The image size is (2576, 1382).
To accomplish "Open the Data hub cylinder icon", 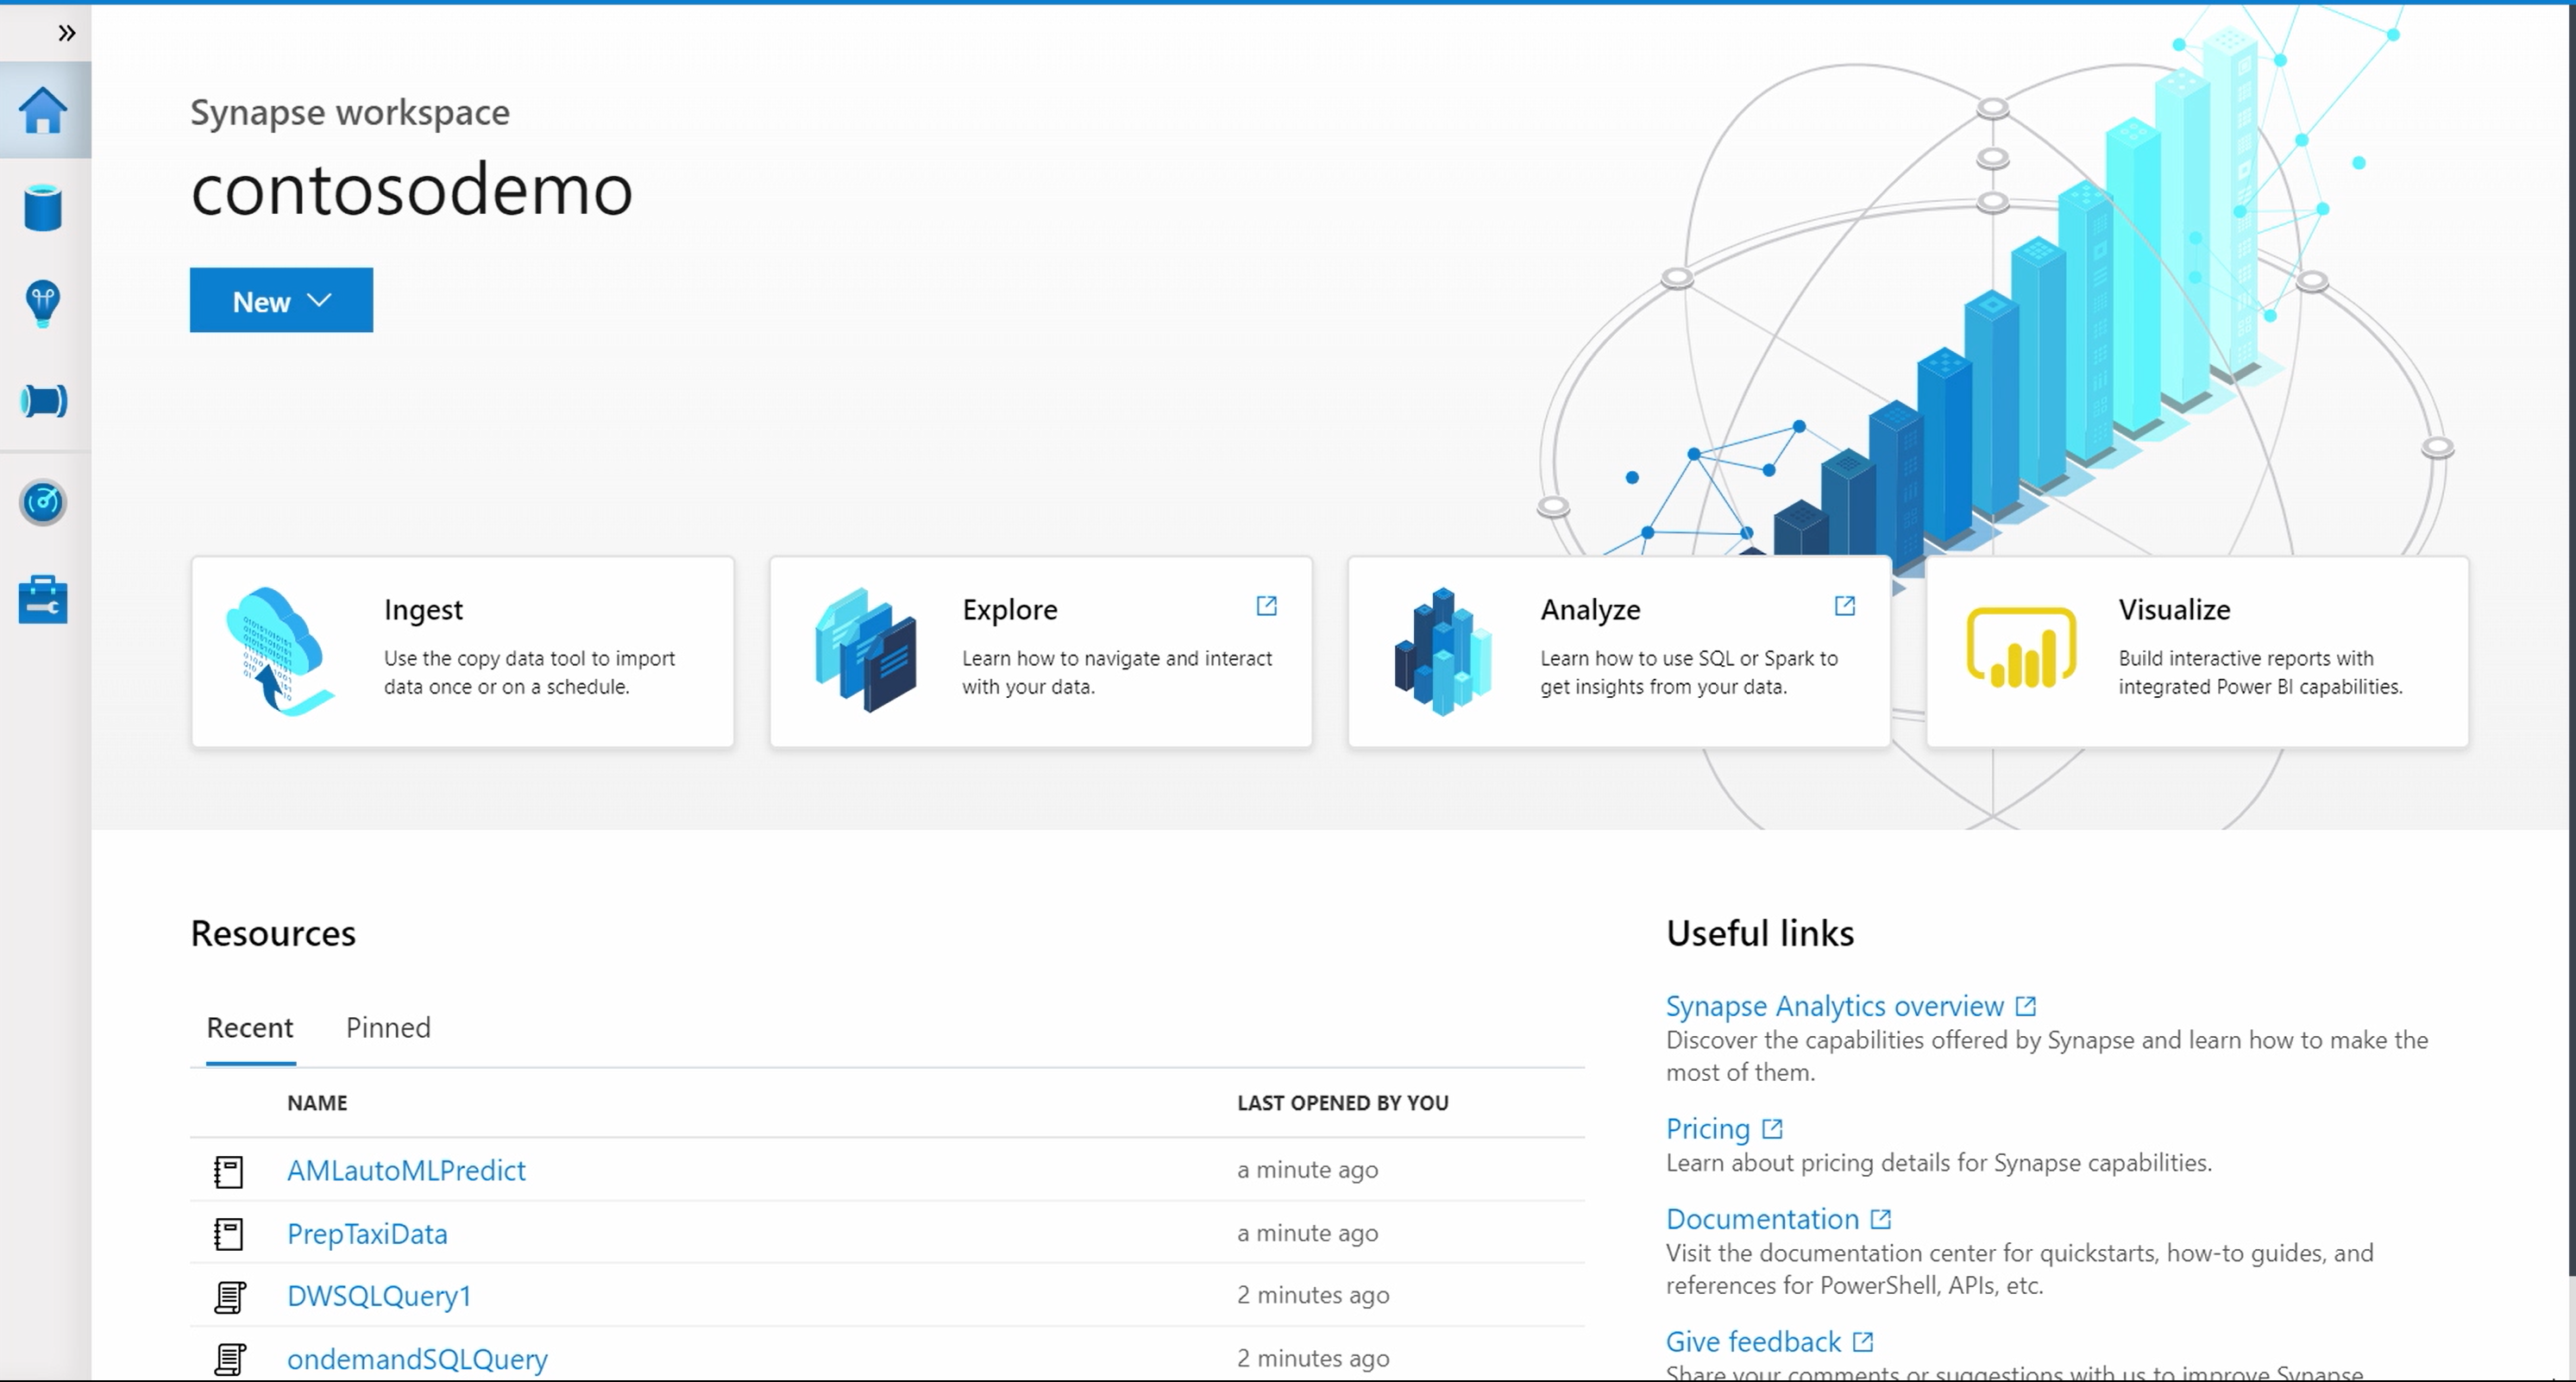I will point(43,208).
